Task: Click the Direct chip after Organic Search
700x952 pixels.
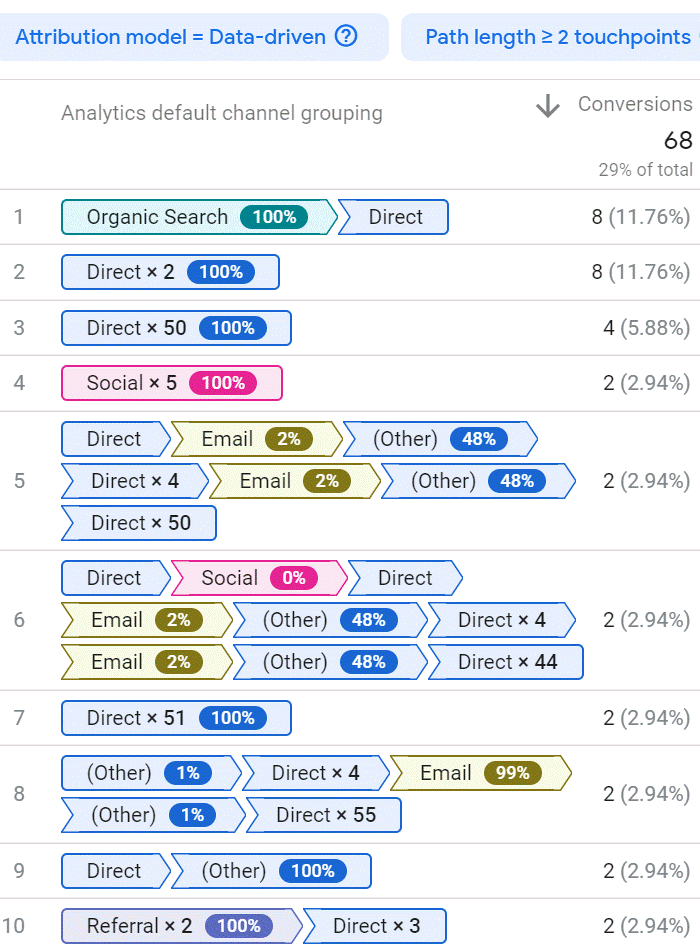Action: pos(395,217)
